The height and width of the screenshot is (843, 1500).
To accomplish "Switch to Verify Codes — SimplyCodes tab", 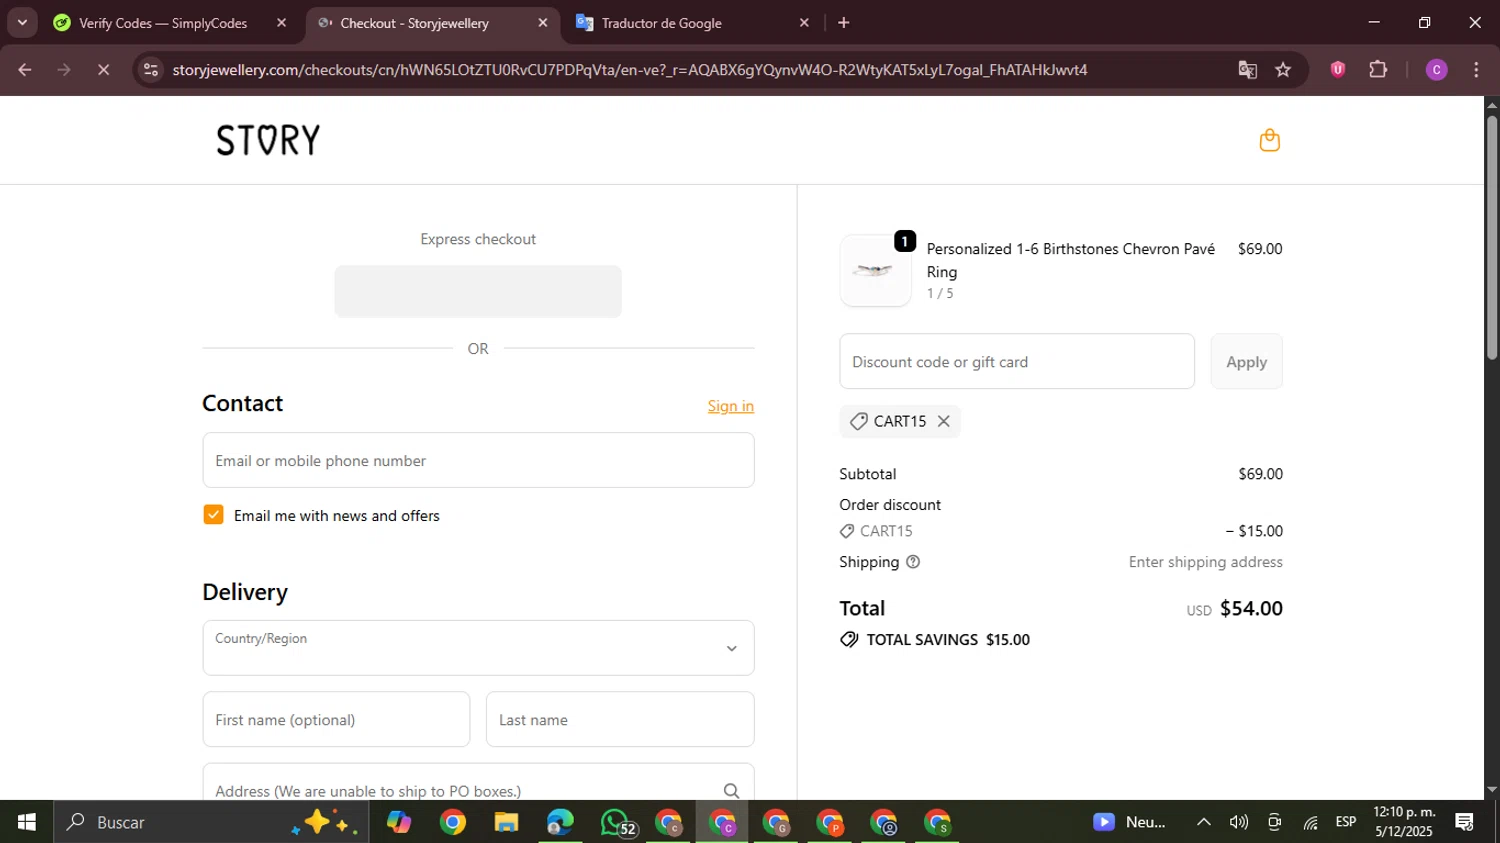I will coord(162,23).
